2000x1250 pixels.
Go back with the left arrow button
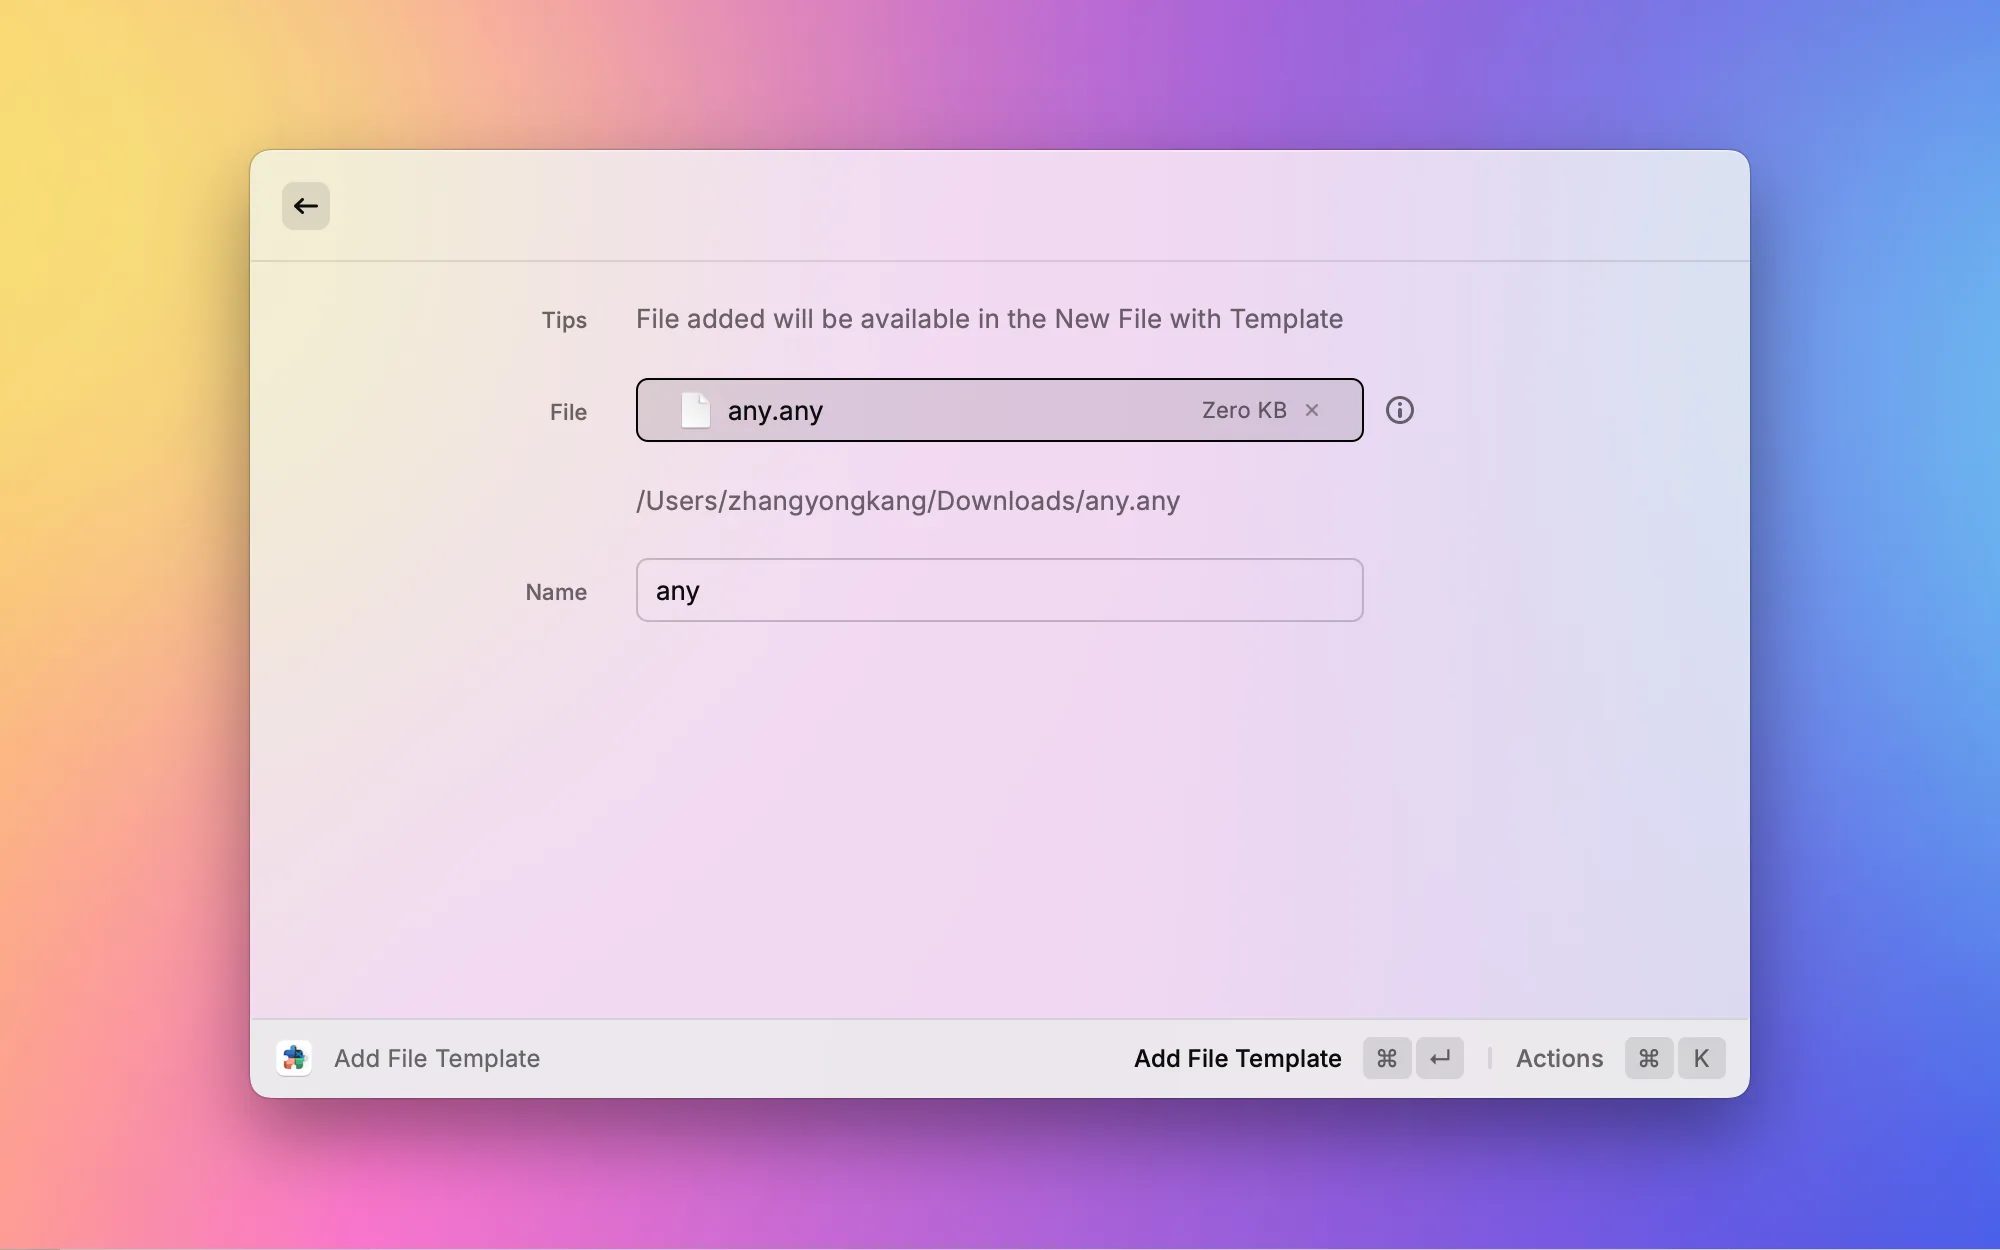[306, 206]
